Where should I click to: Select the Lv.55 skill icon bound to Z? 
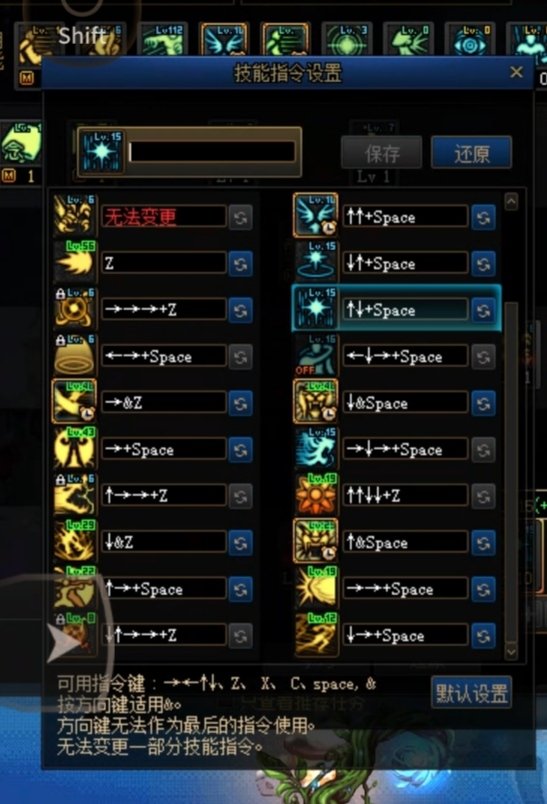click(75, 263)
